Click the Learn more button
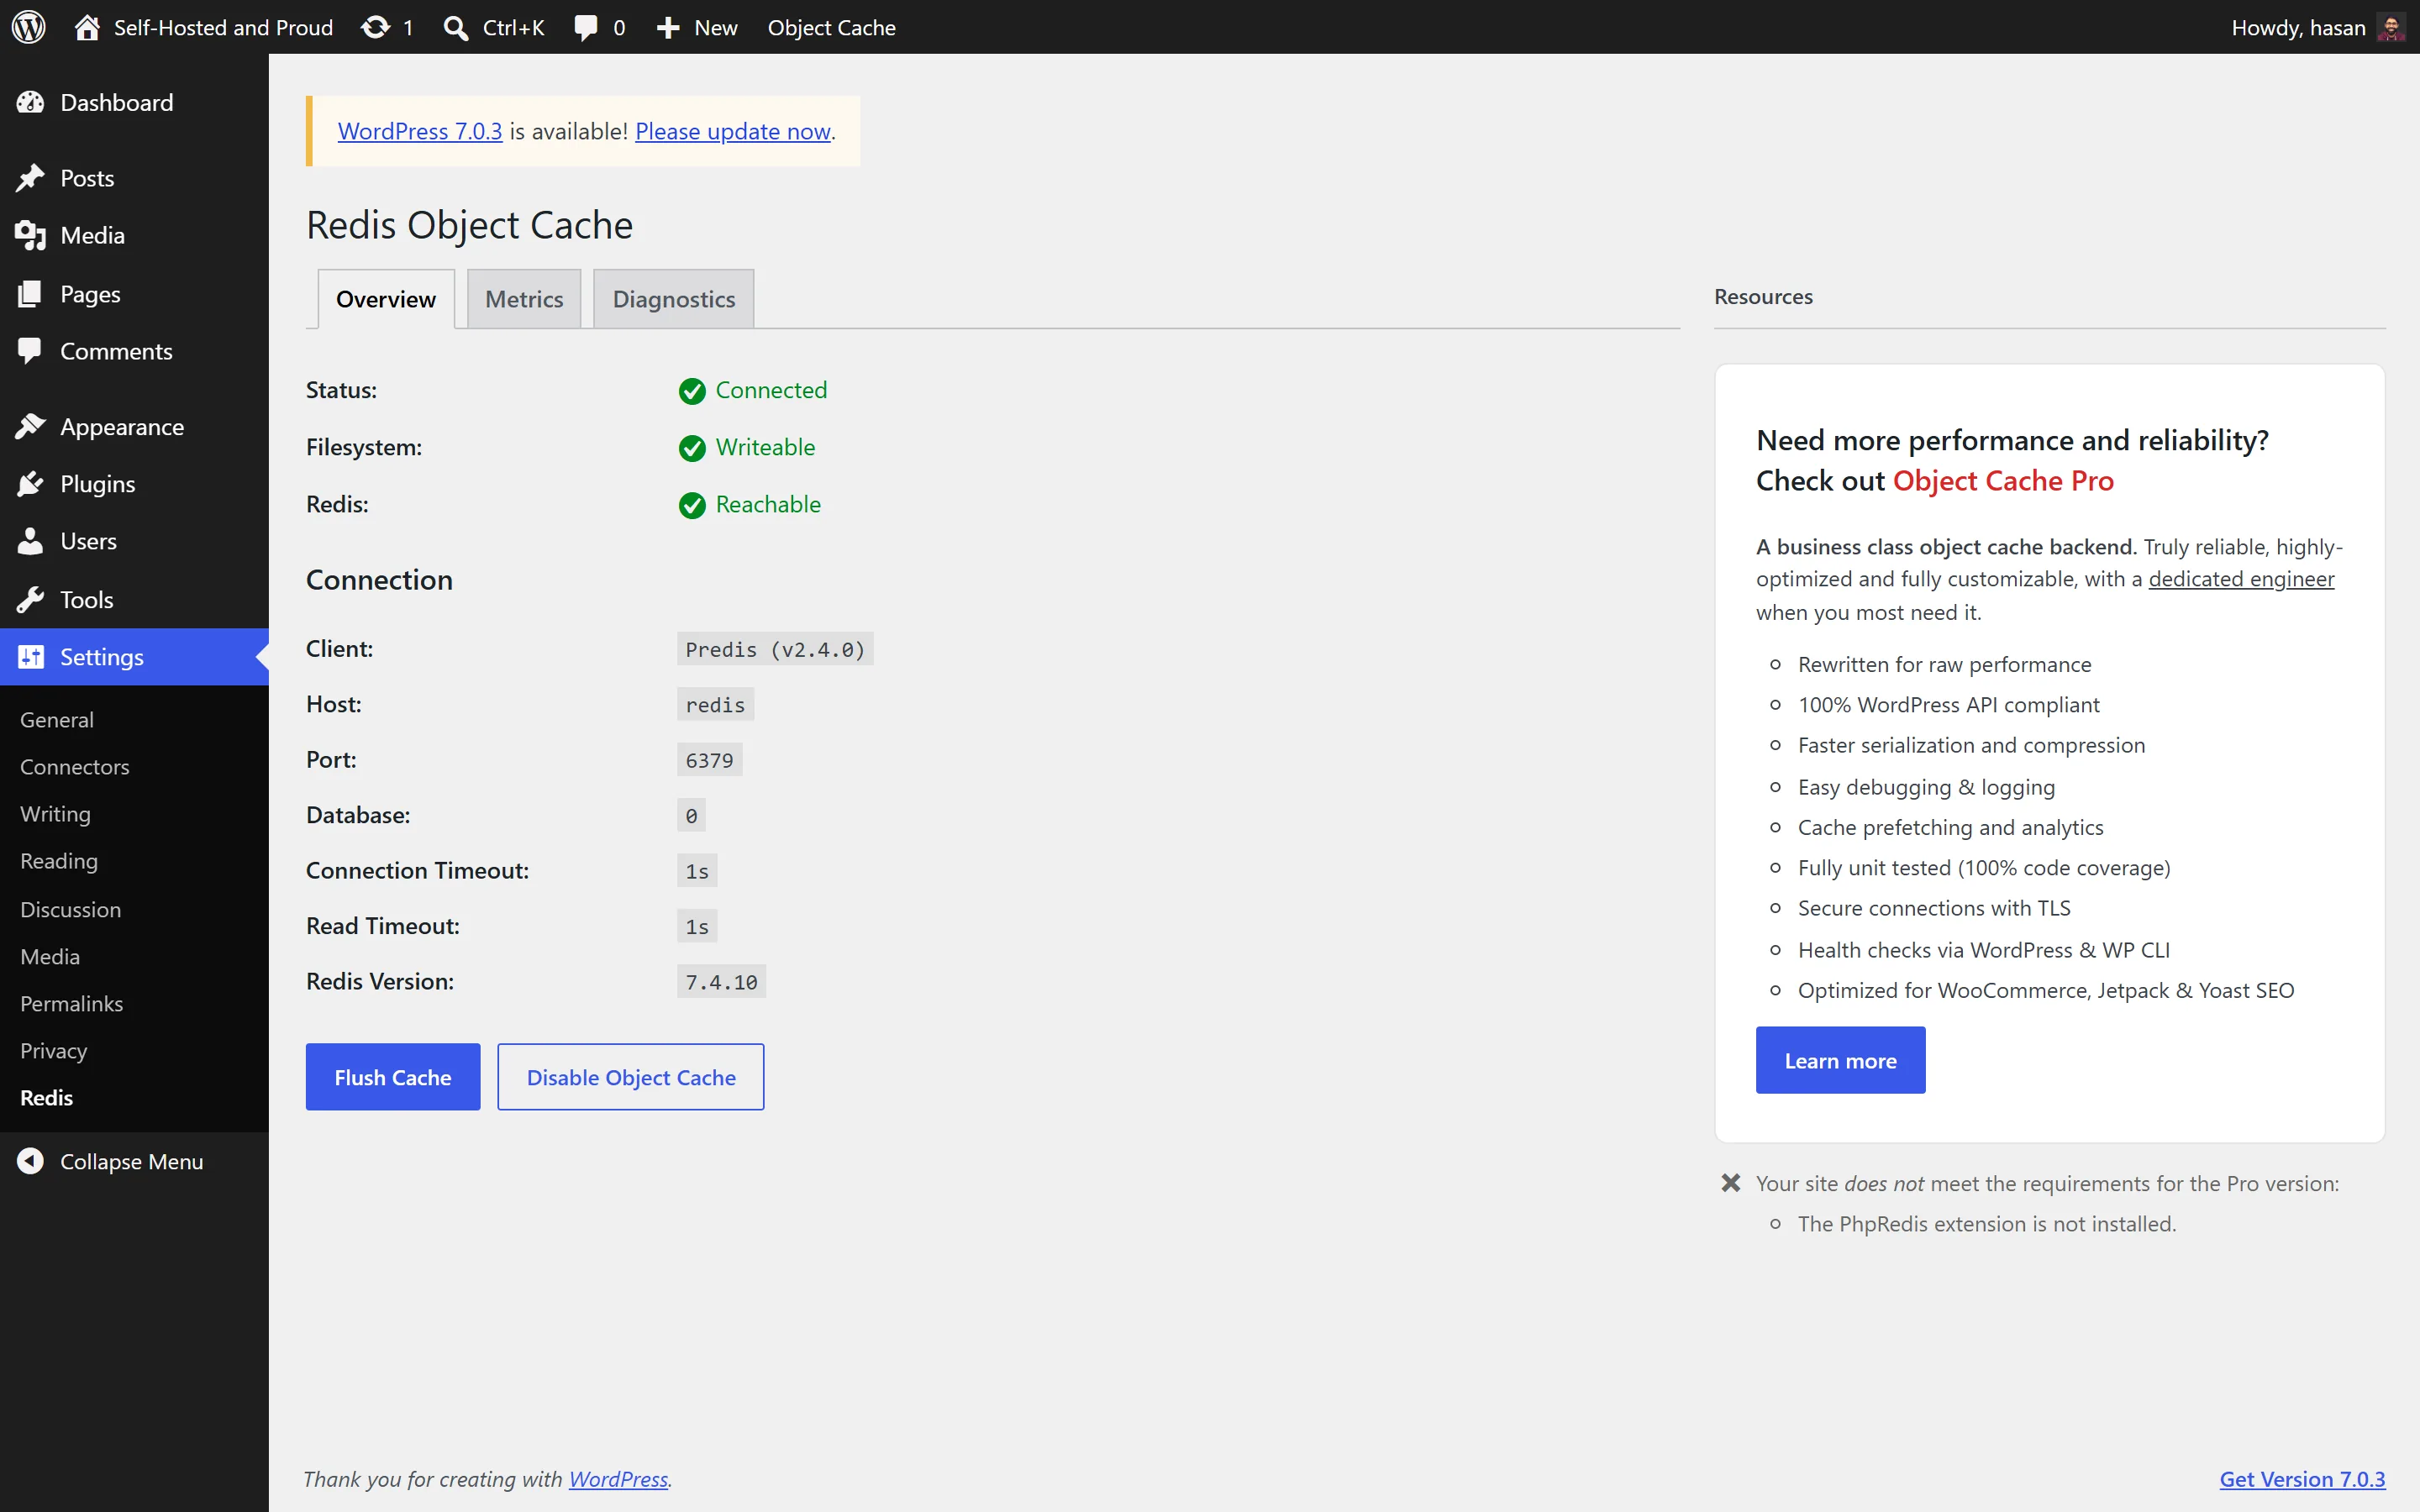 [x=1840, y=1060]
